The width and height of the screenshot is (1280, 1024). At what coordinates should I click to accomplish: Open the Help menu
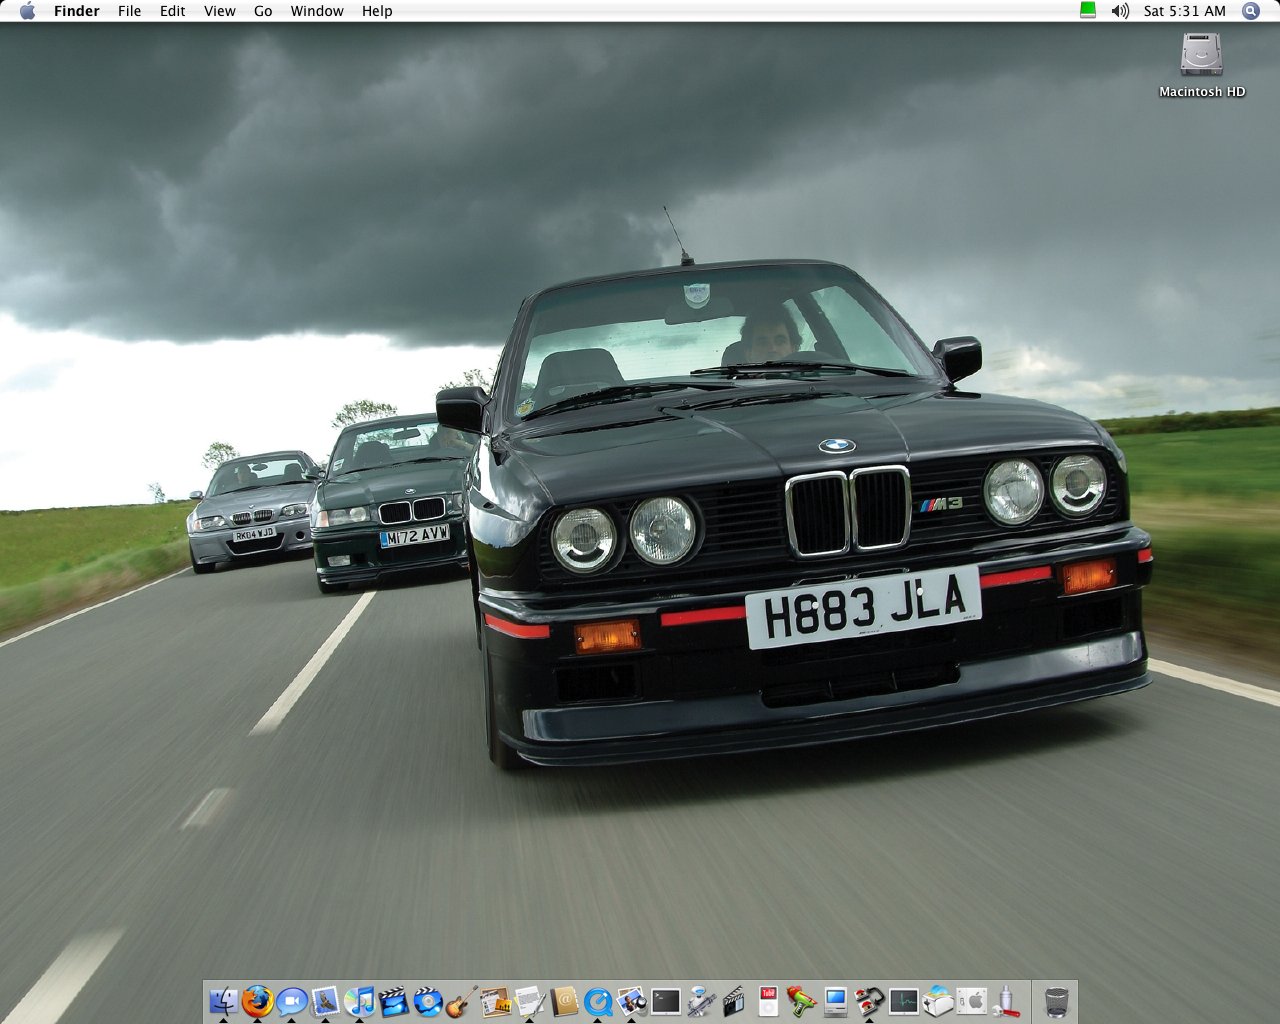coord(377,11)
